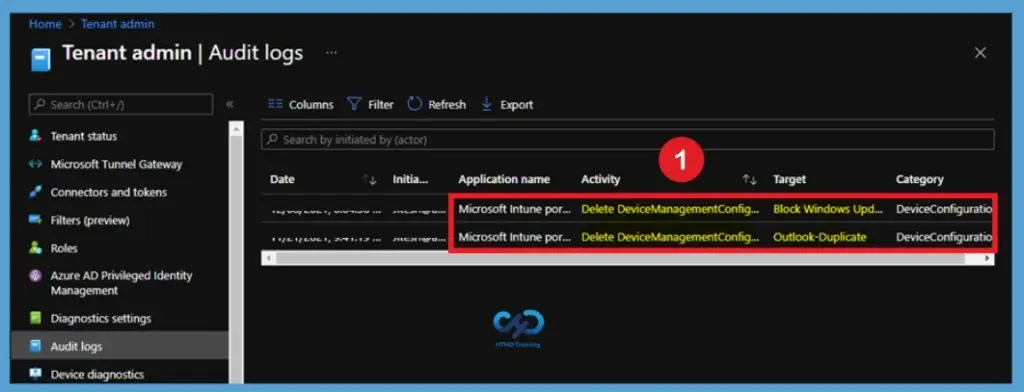Click the Category column header
The height and width of the screenshot is (392, 1024).
(920, 179)
